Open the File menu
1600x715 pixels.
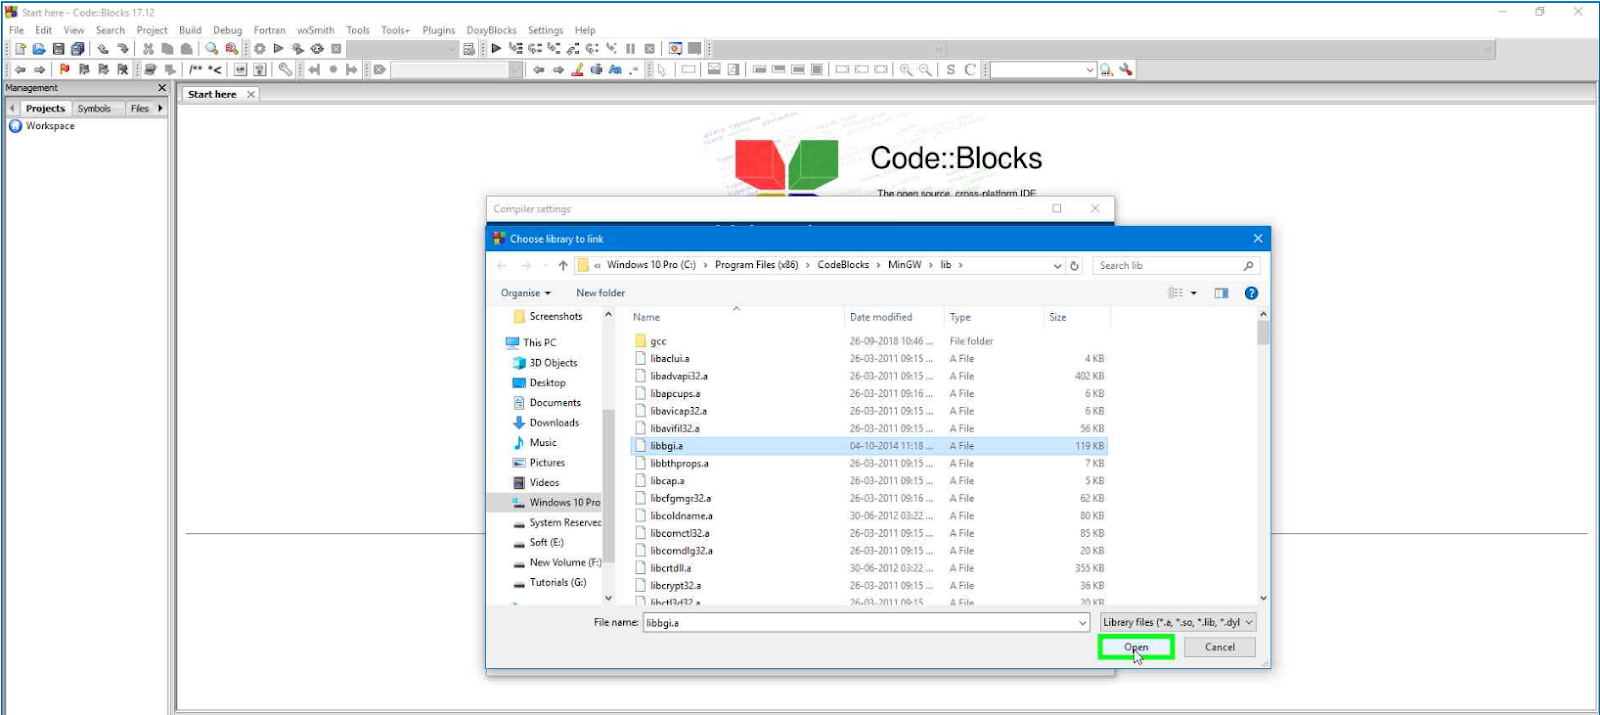coord(17,30)
